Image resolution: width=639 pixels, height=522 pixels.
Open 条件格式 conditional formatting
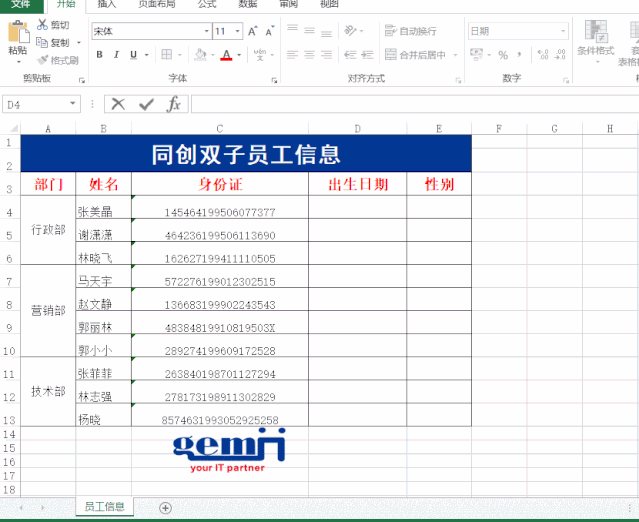[x=596, y=41]
